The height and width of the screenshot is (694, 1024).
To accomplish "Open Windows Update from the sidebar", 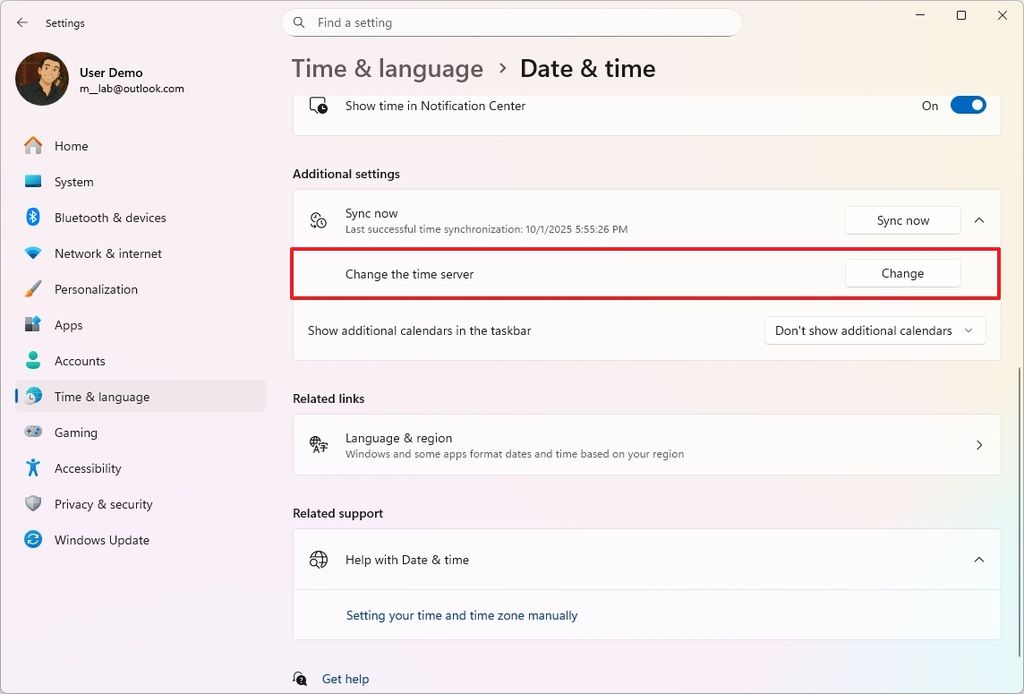I will coord(101,539).
